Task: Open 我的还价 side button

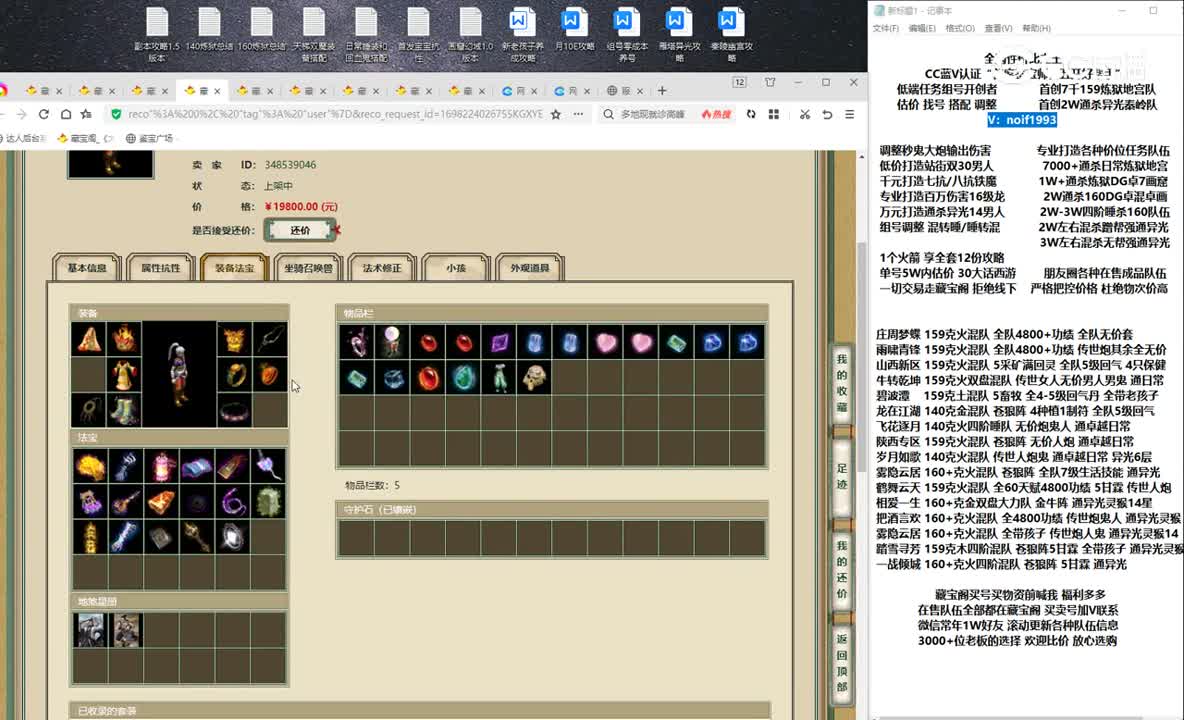Action: click(842, 570)
